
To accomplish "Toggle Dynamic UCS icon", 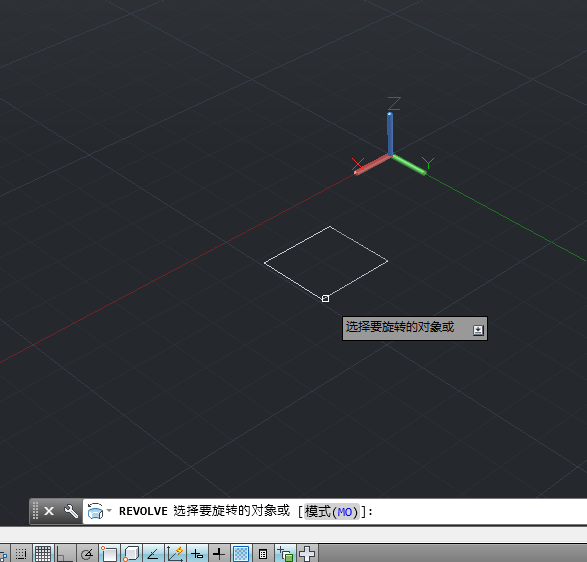I will [x=175, y=554].
